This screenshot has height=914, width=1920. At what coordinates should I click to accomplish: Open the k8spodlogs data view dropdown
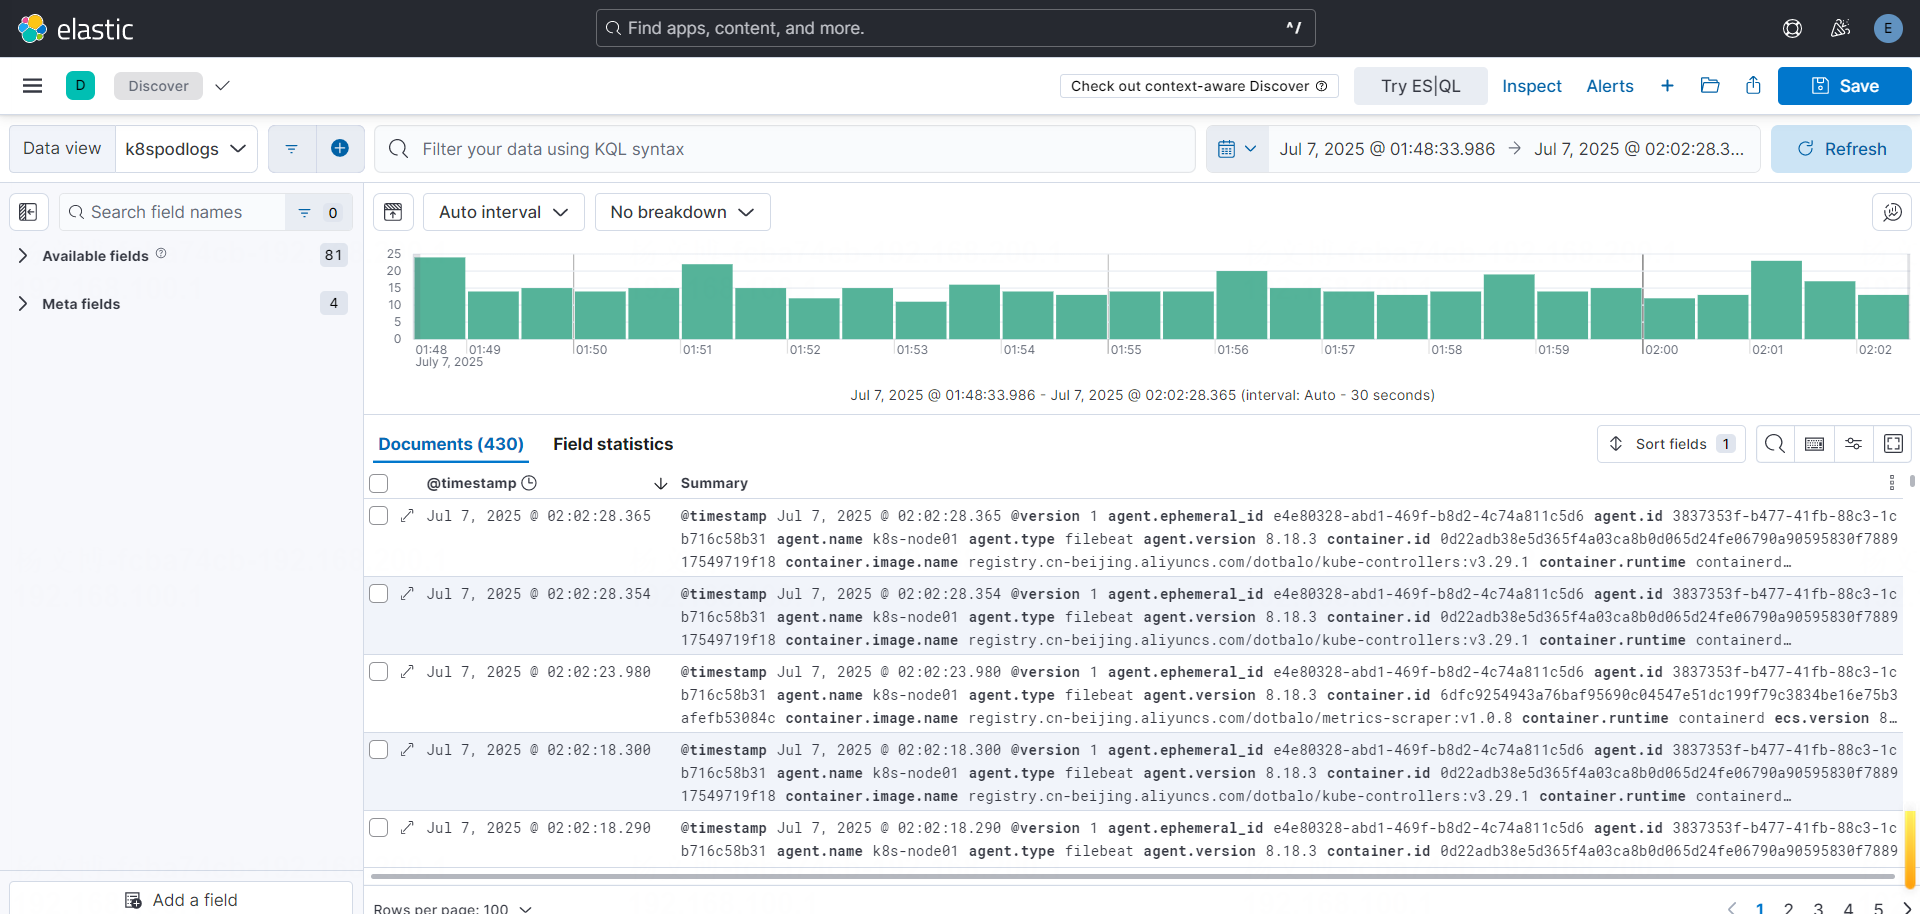pos(186,149)
